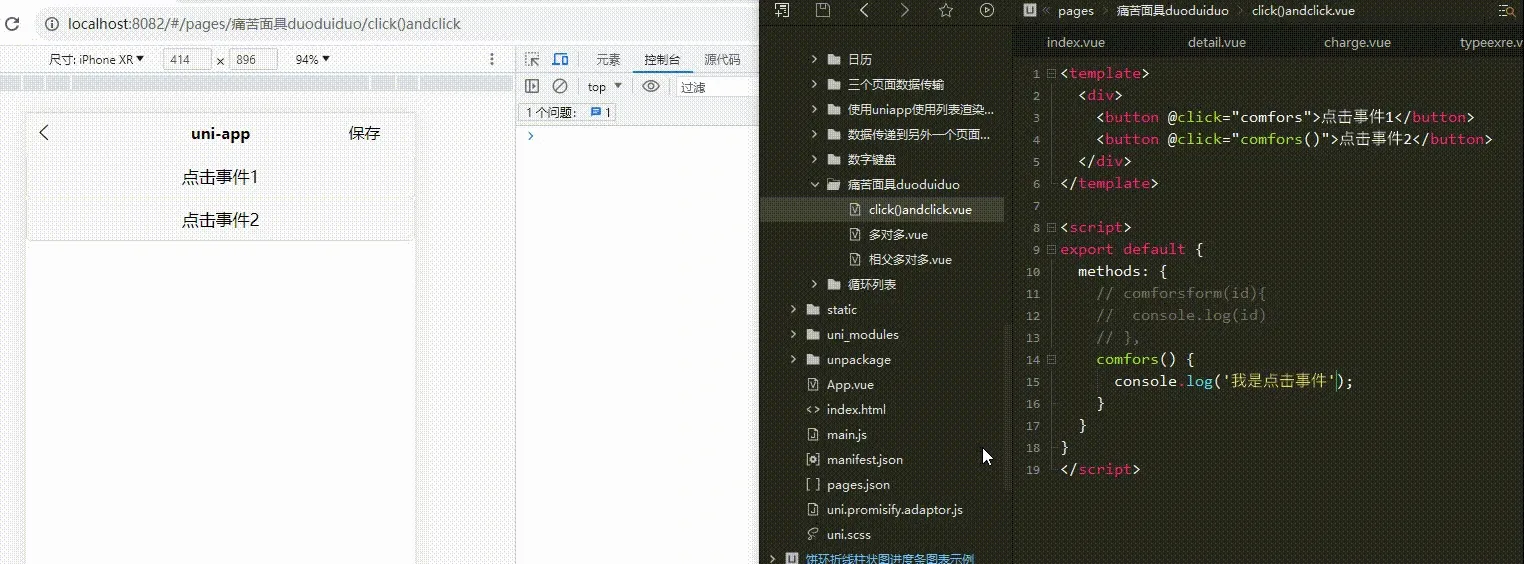Click the save disk icon in HBuilderX toolbar
The width and height of the screenshot is (1524, 564).
point(823,10)
